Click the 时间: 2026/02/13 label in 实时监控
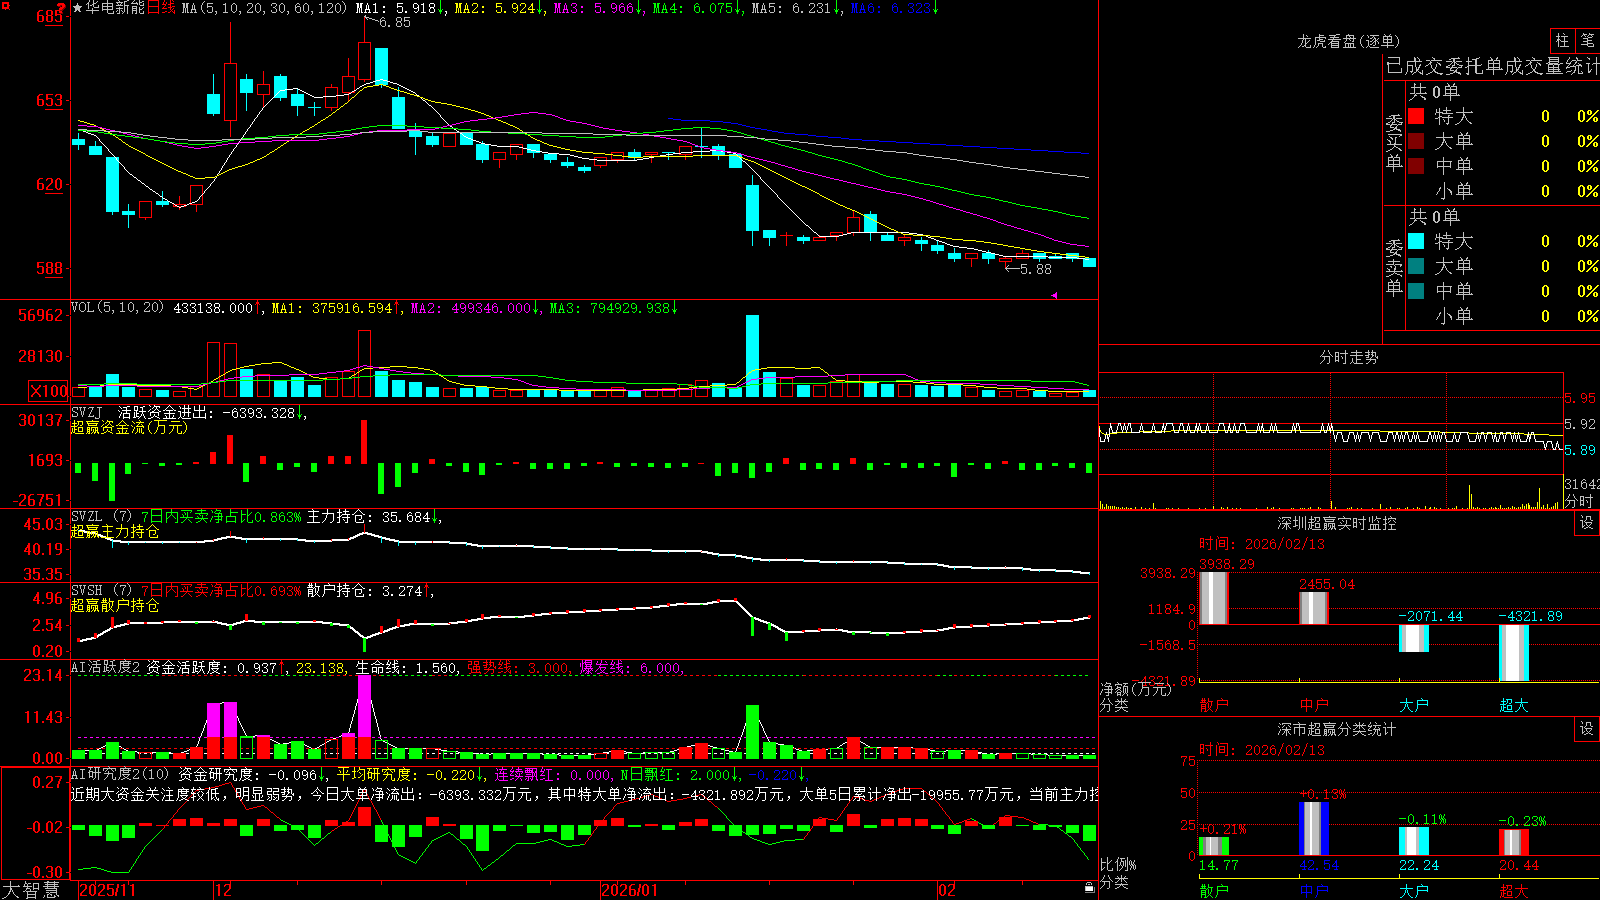1600x900 pixels. 1262,544
